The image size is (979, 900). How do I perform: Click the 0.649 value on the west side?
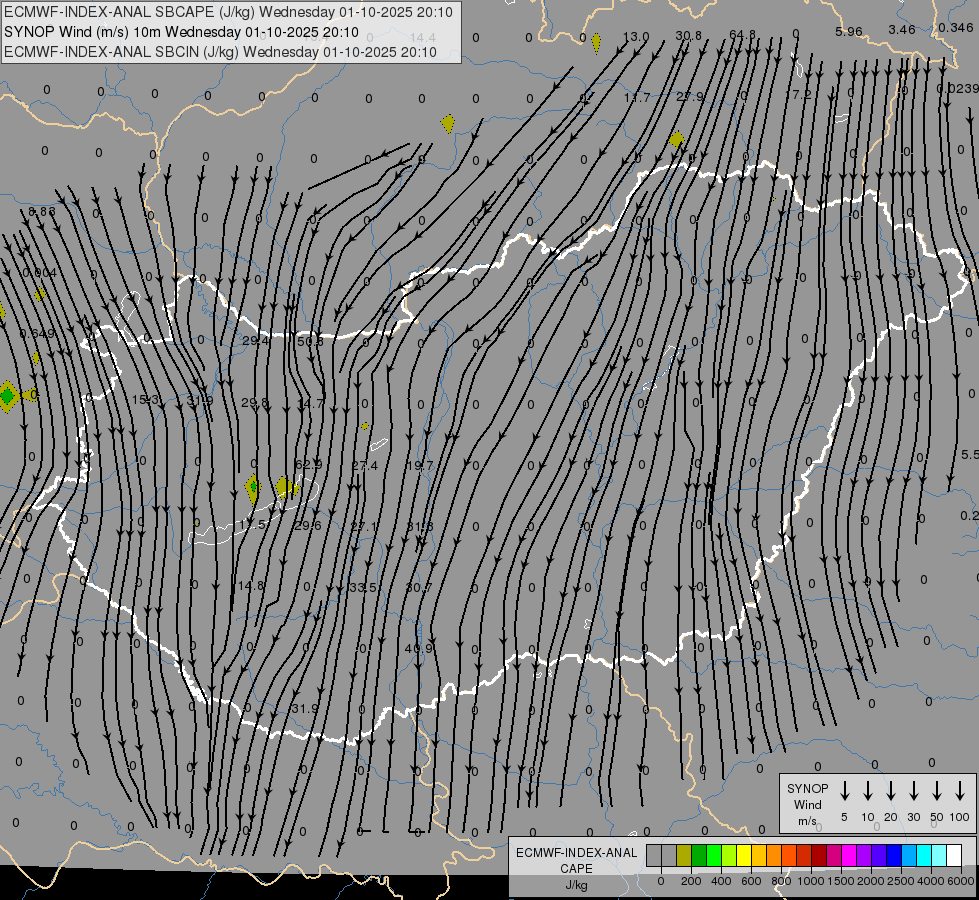(37, 334)
